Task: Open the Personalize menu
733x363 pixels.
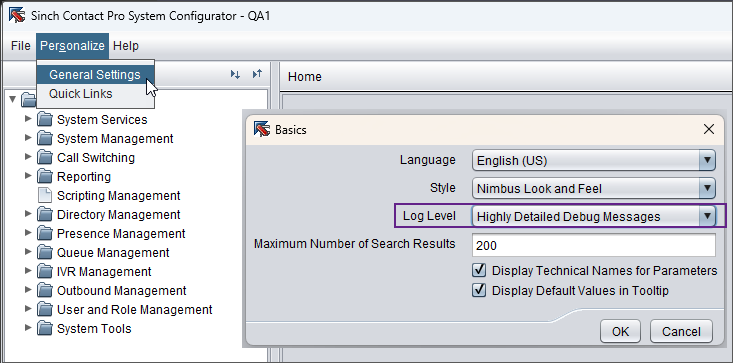Action: coord(72,46)
